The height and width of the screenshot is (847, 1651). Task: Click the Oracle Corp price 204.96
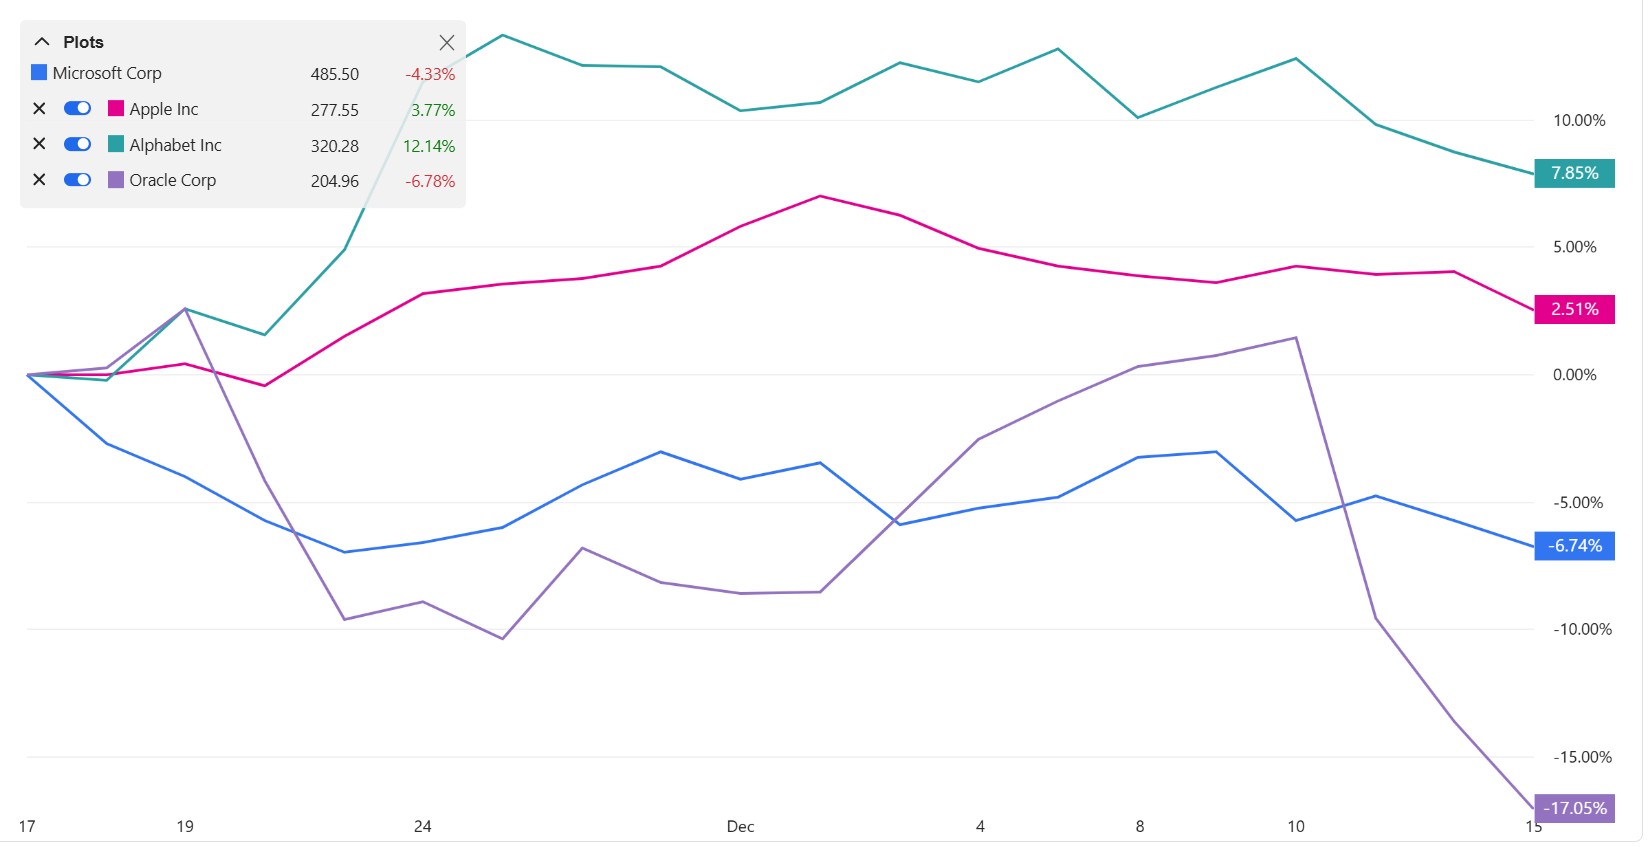pos(334,181)
